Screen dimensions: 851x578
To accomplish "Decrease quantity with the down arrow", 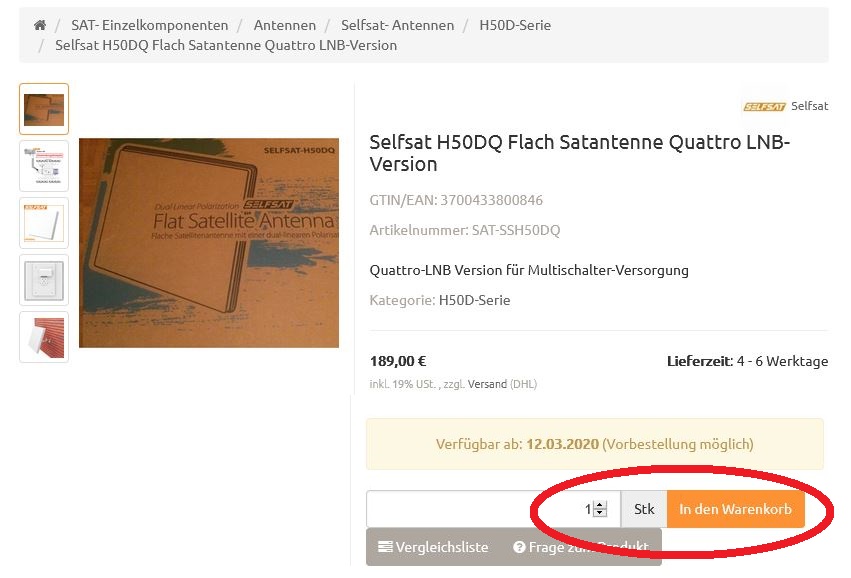I will coord(600,514).
